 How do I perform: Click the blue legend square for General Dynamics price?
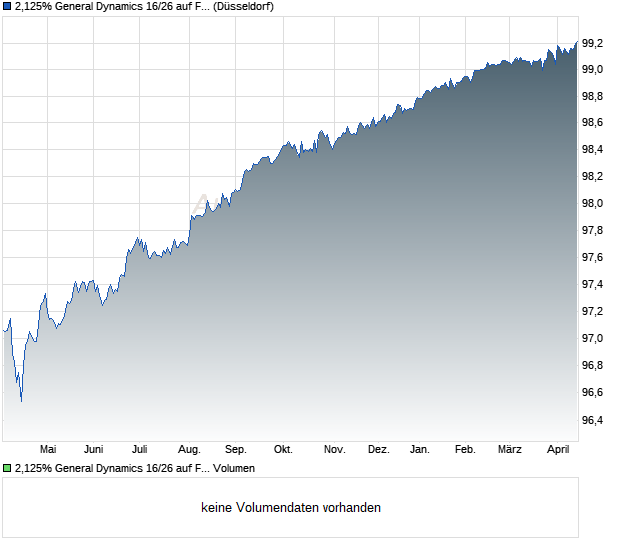tap(7, 6)
